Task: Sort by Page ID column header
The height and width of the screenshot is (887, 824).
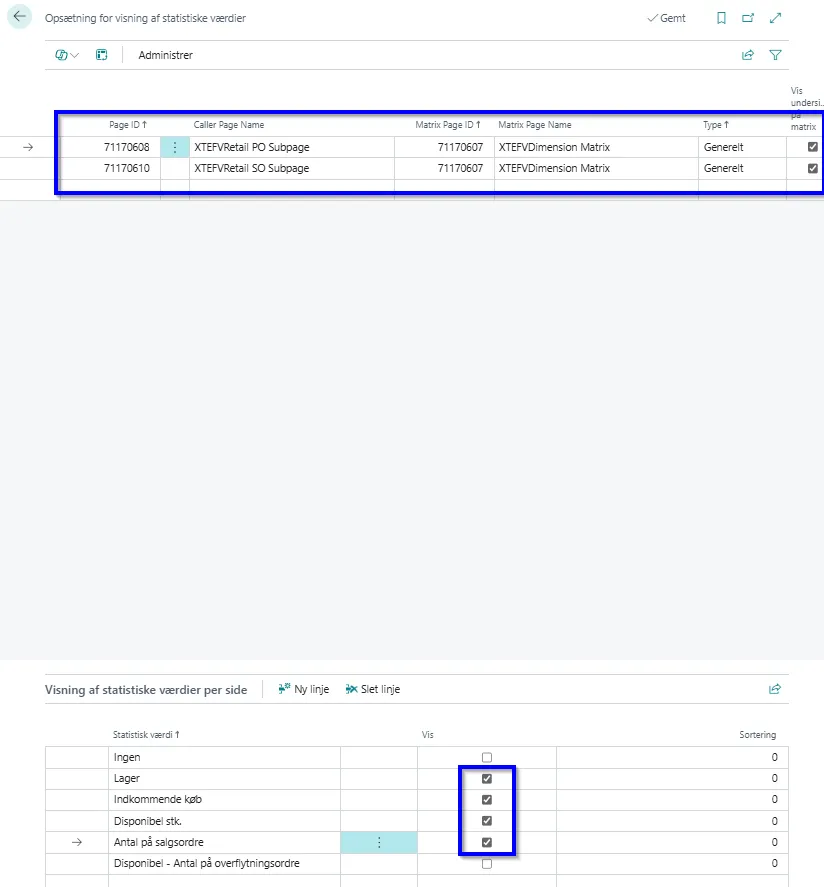Action: pos(127,125)
